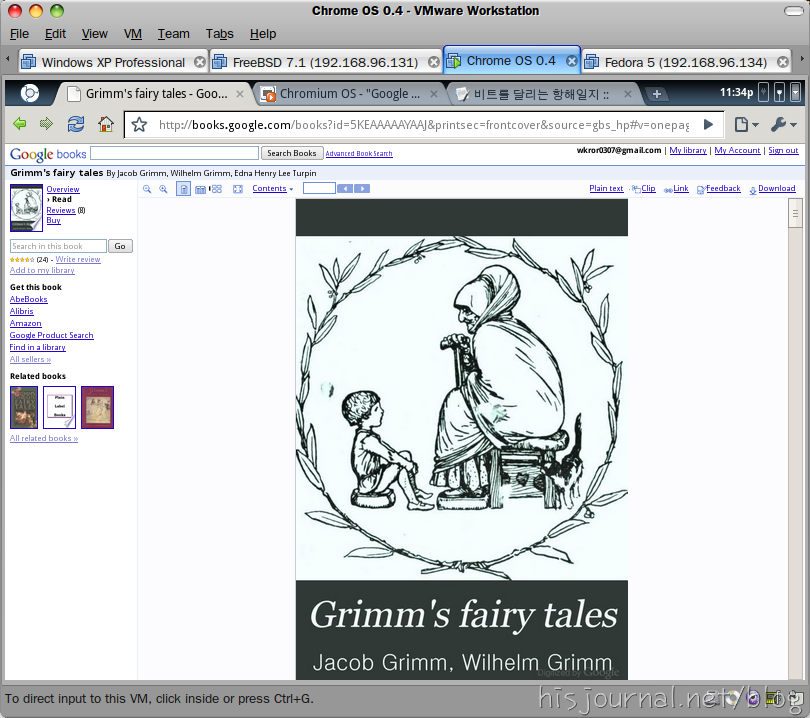Click the book cover thumbnail in sidebar

[x=26, y=208]
